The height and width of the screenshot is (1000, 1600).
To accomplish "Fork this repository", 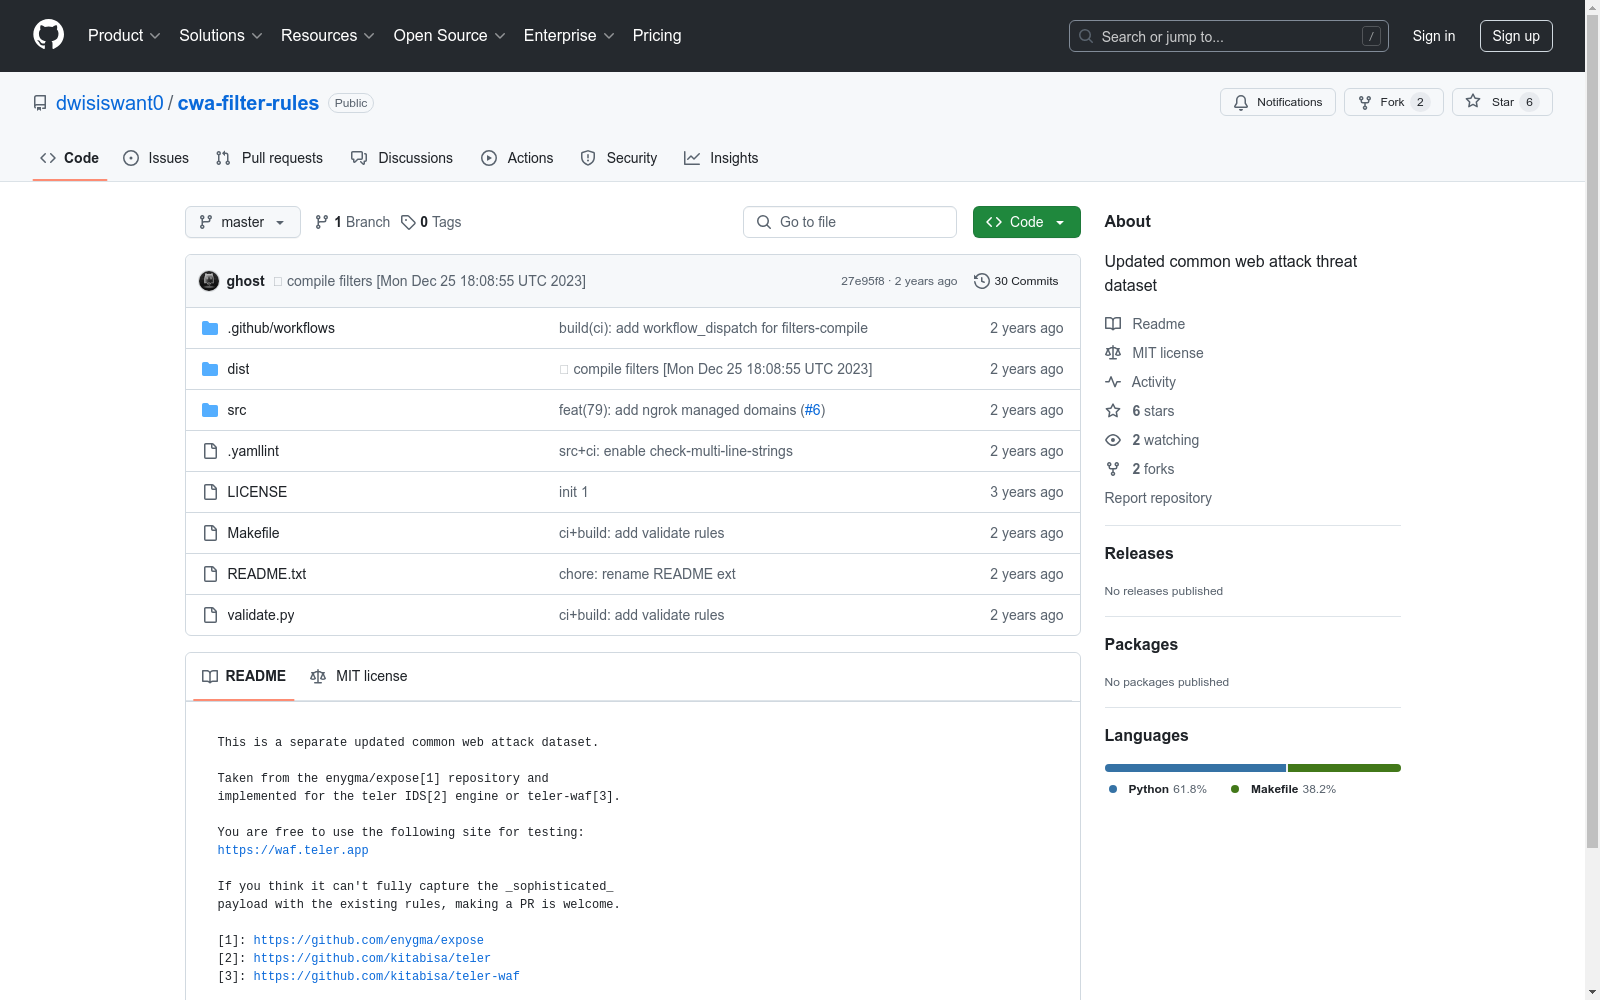I will tap(1394, 102).
